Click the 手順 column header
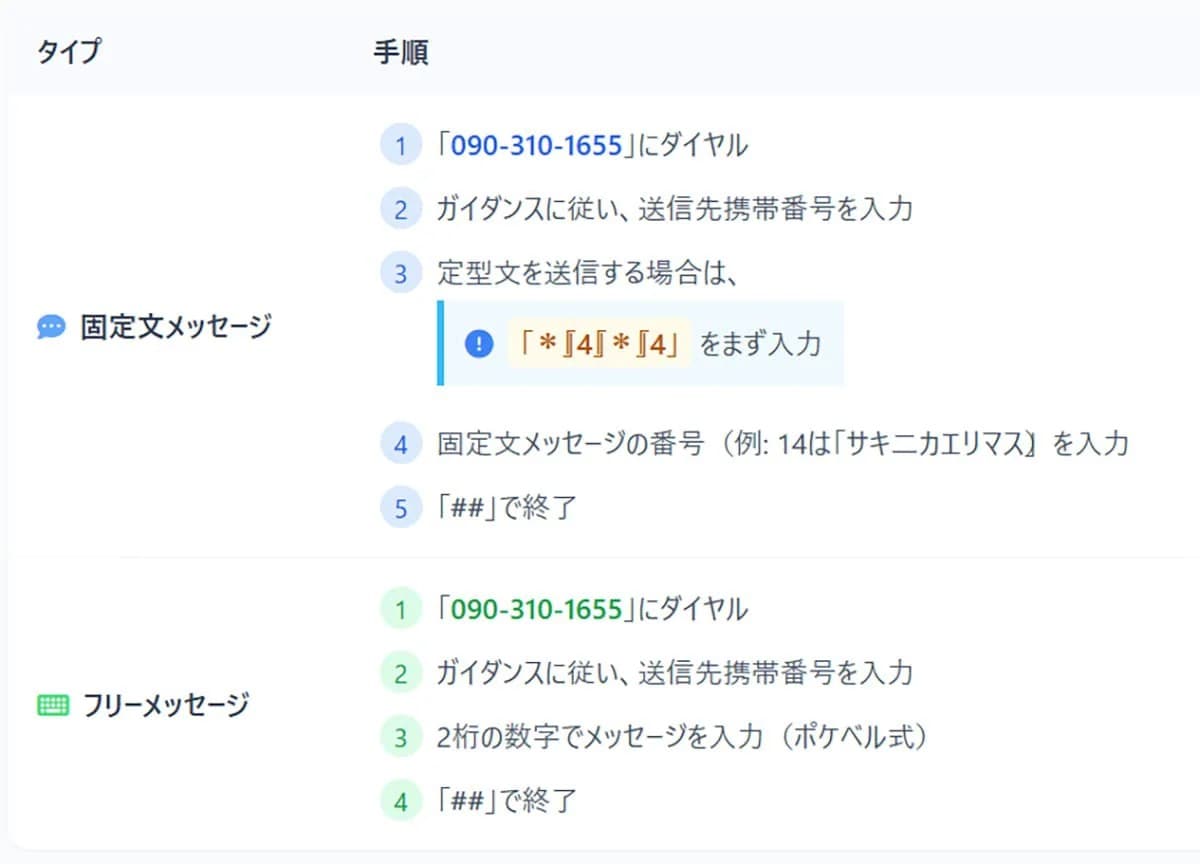The image size is (1200, 864). 401,52
